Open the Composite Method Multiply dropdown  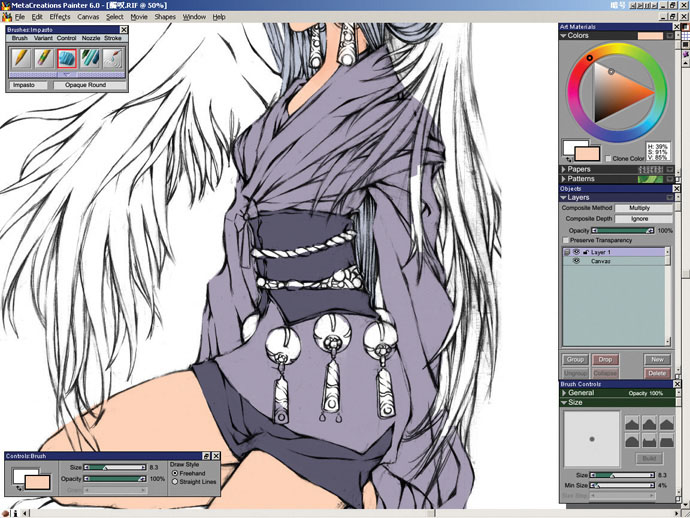643,208
